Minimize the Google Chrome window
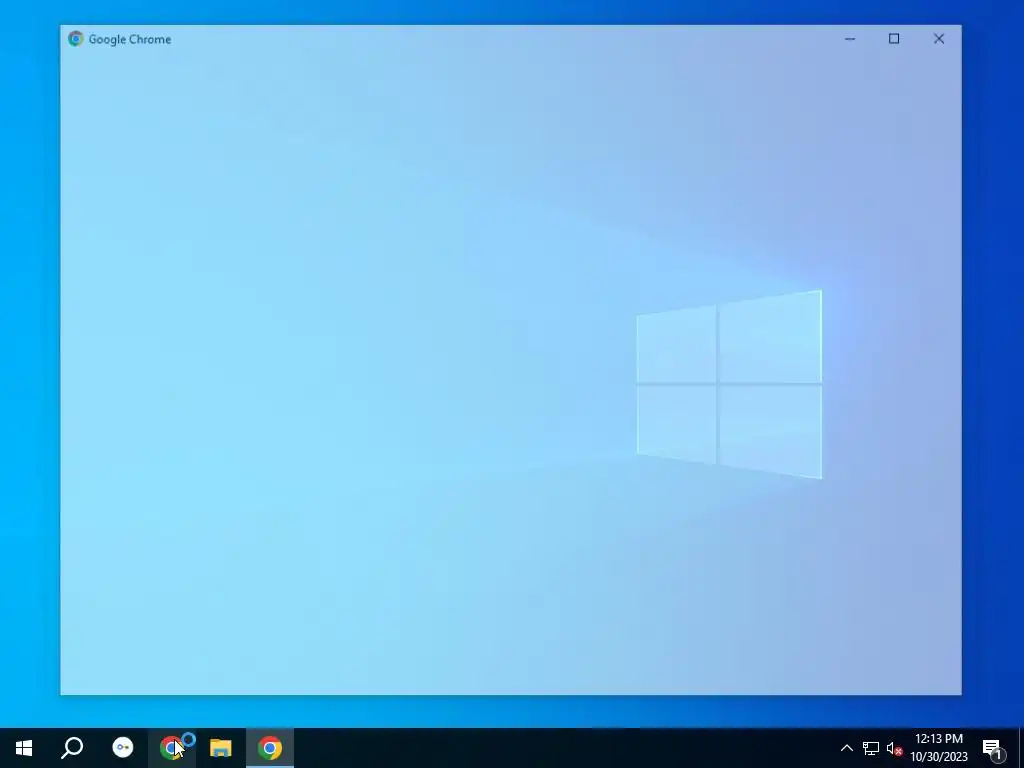Viewport: 1024px width, 768px height. tap(850, 39)
